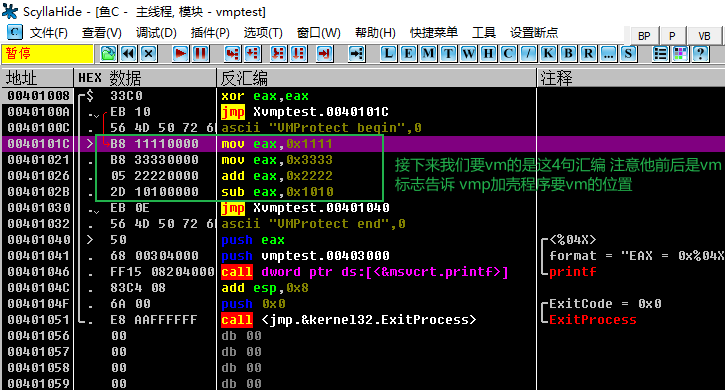Click the Trace into icon
The width and height of the screenshot is (725, 390).
pos(278,54)
